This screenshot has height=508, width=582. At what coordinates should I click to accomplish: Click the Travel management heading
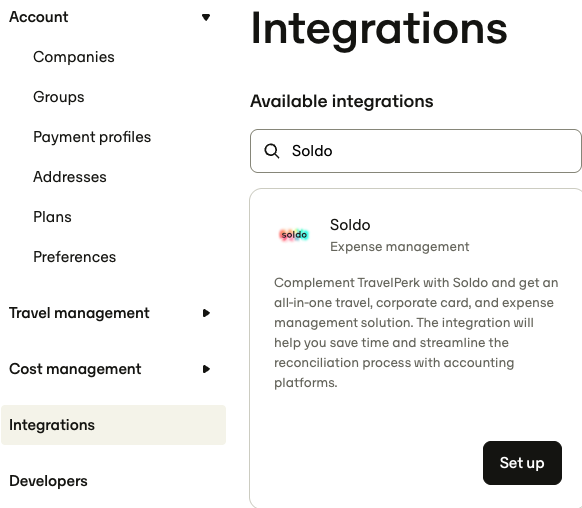point(79,313)
